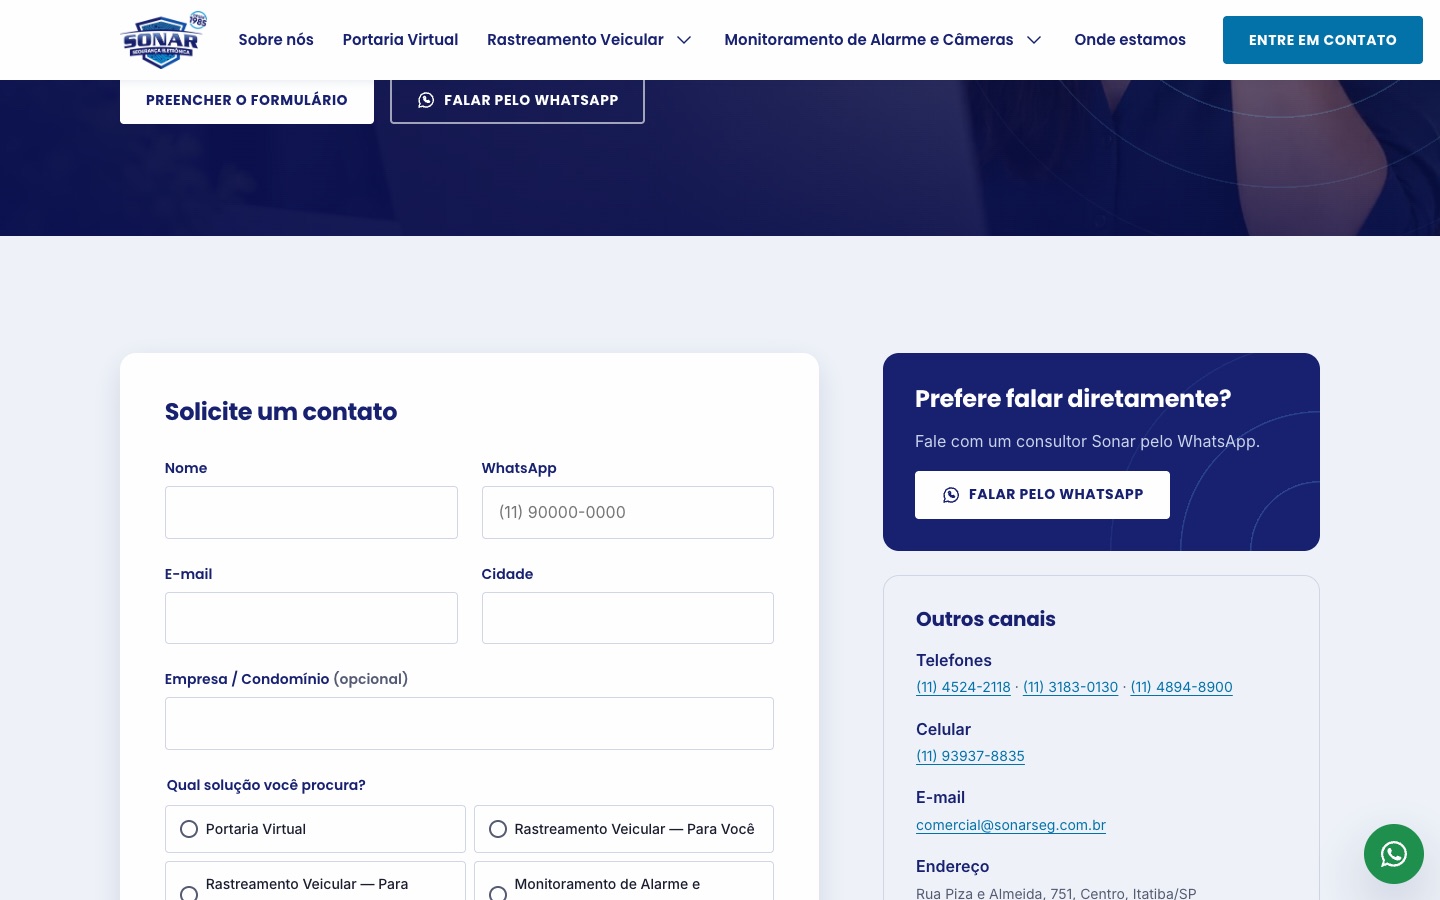The height and width of the screenshot is (900, 1440).
Task: Open the Onde estamos page
Action: [1130, 40]
